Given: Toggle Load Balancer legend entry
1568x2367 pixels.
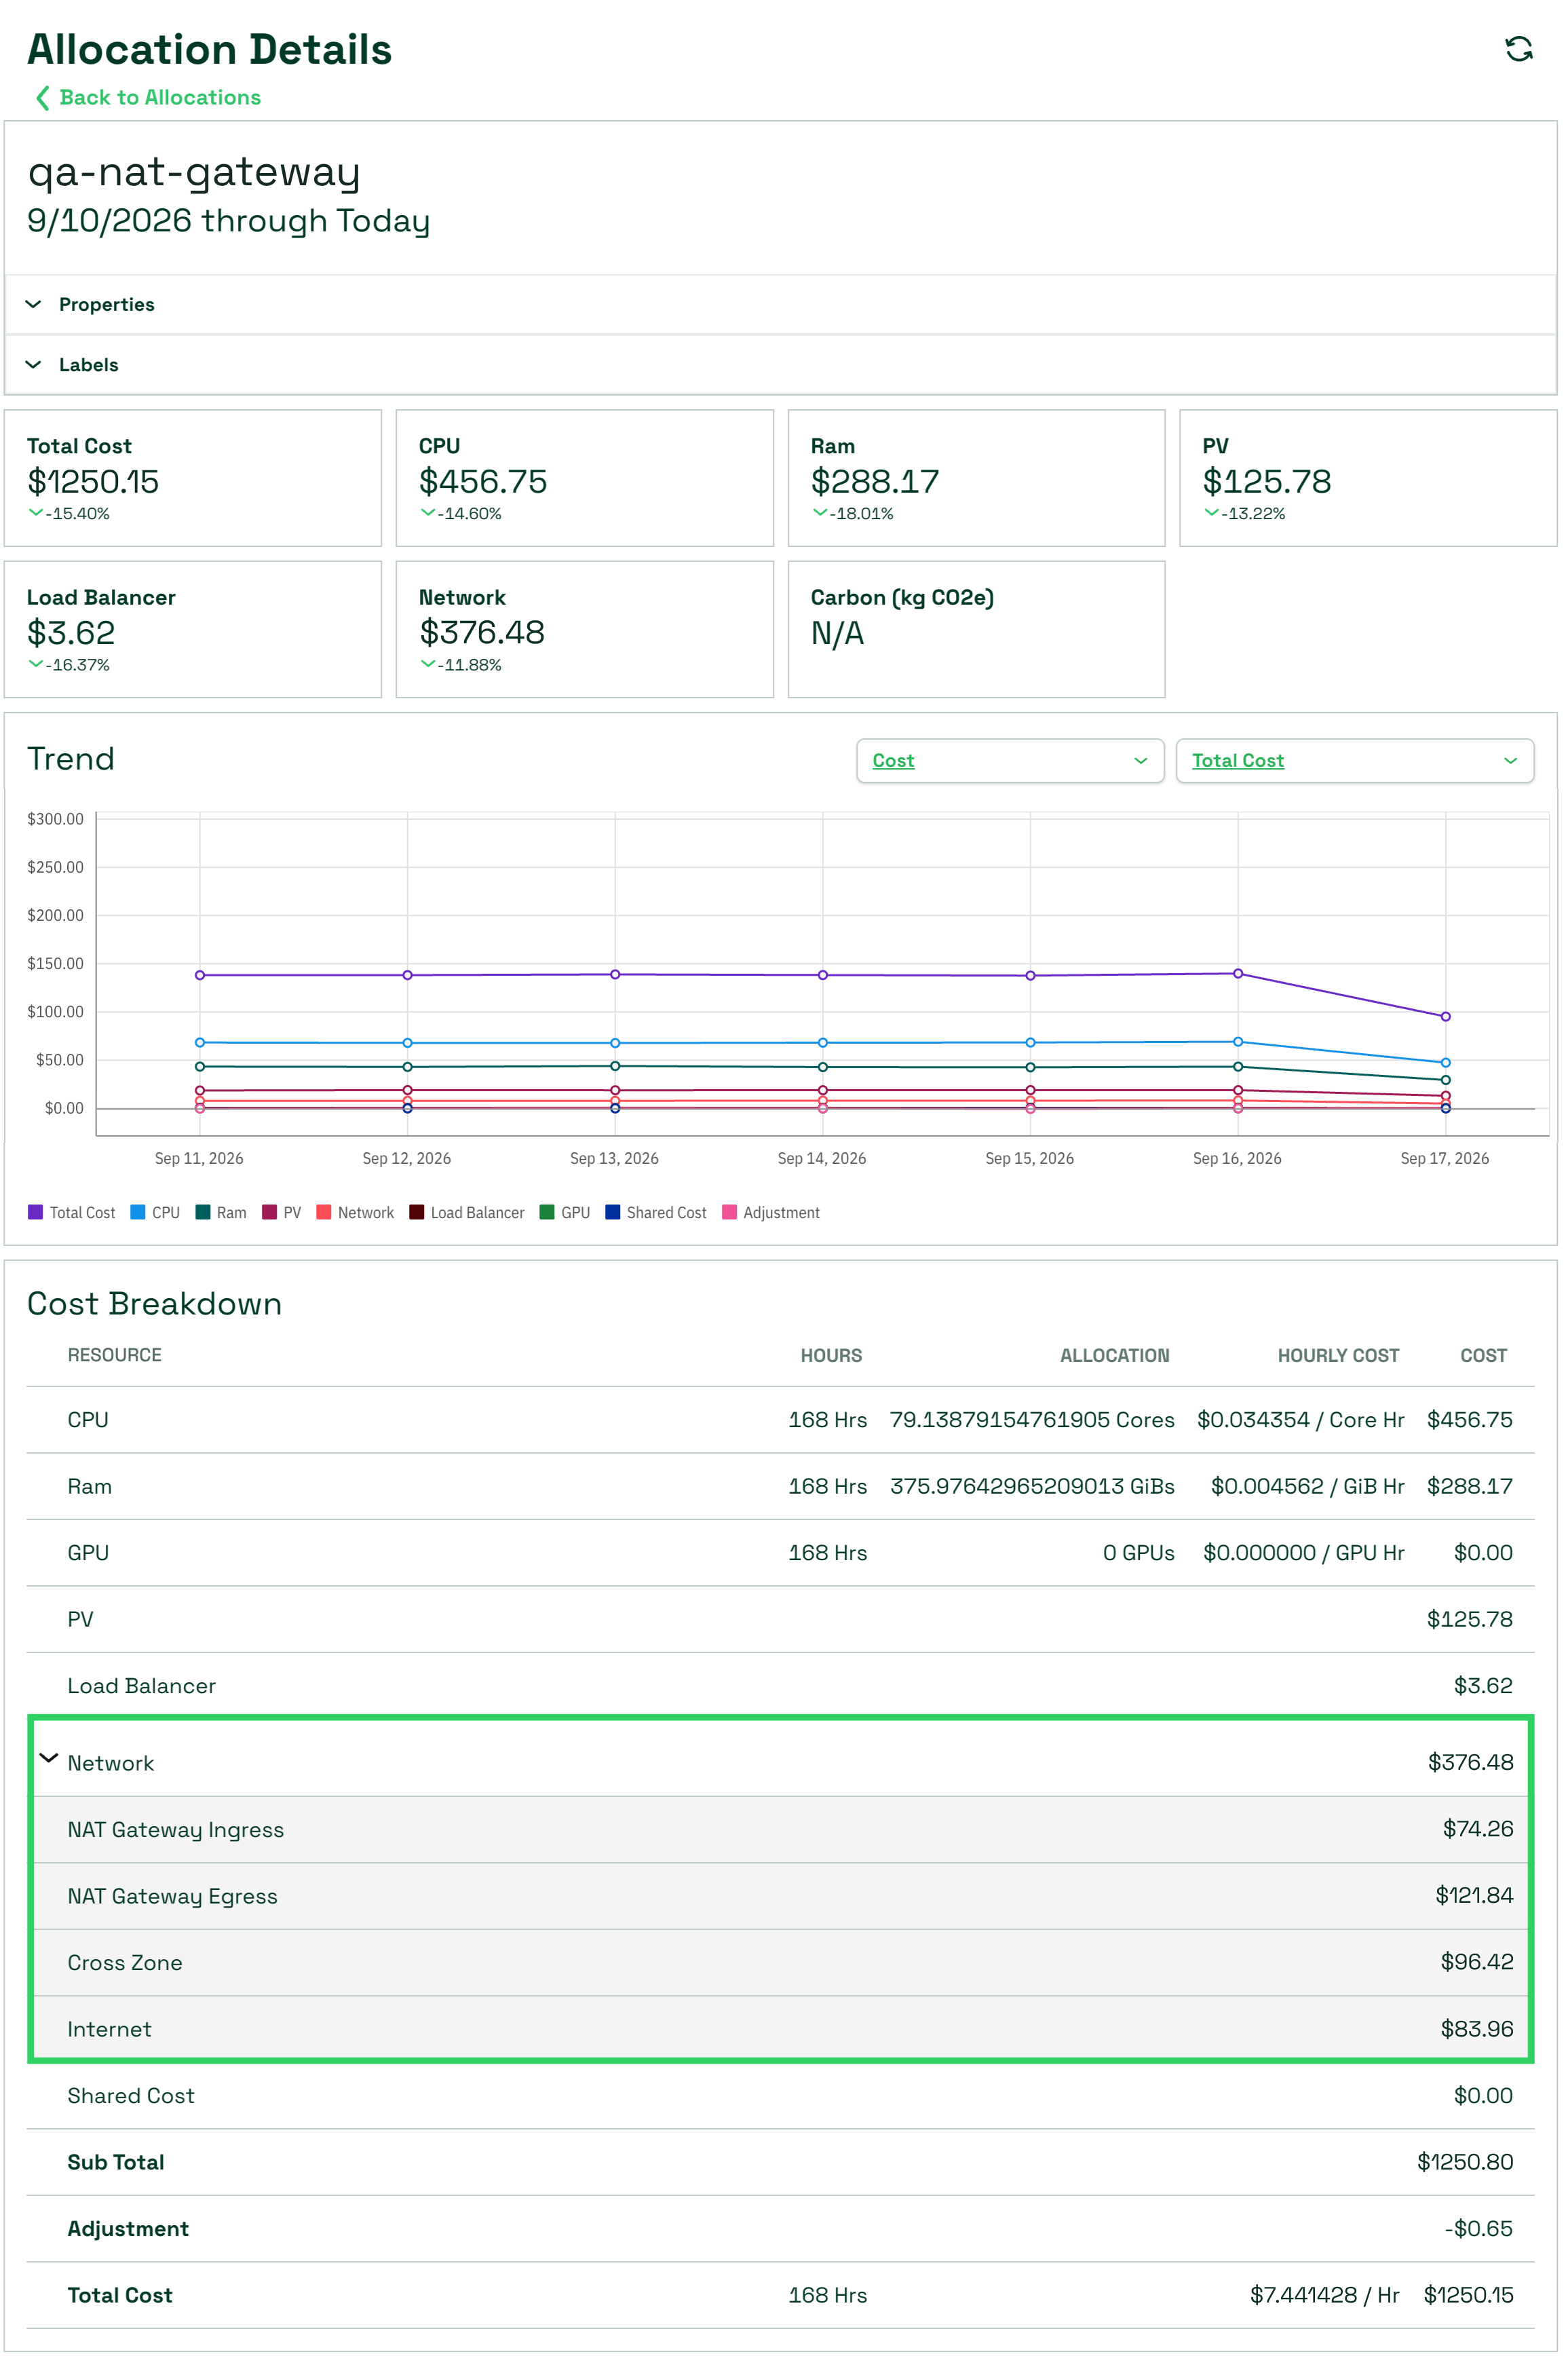Looking at the screenshot, I should [x=467, y=1212].
